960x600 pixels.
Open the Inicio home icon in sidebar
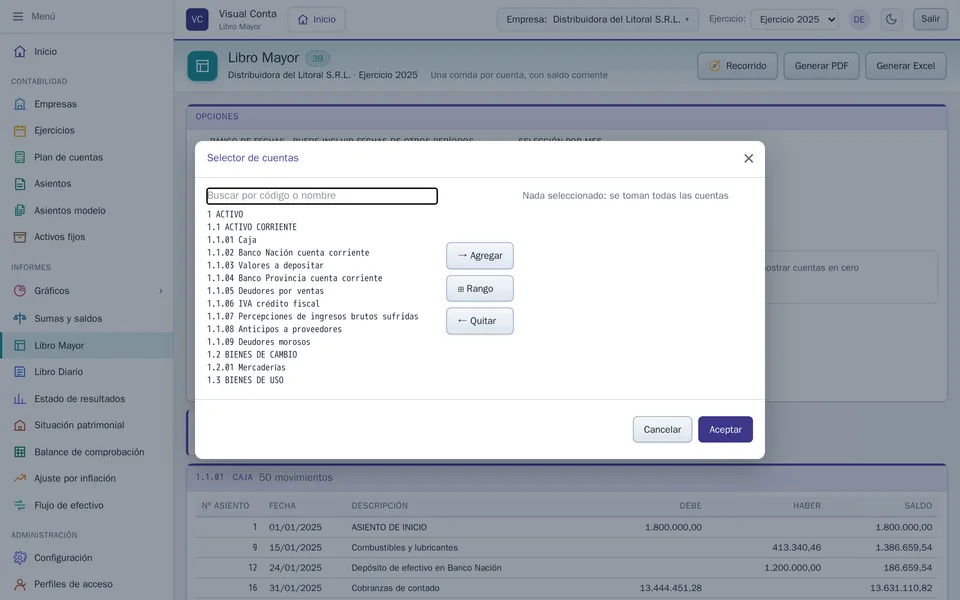20,51
